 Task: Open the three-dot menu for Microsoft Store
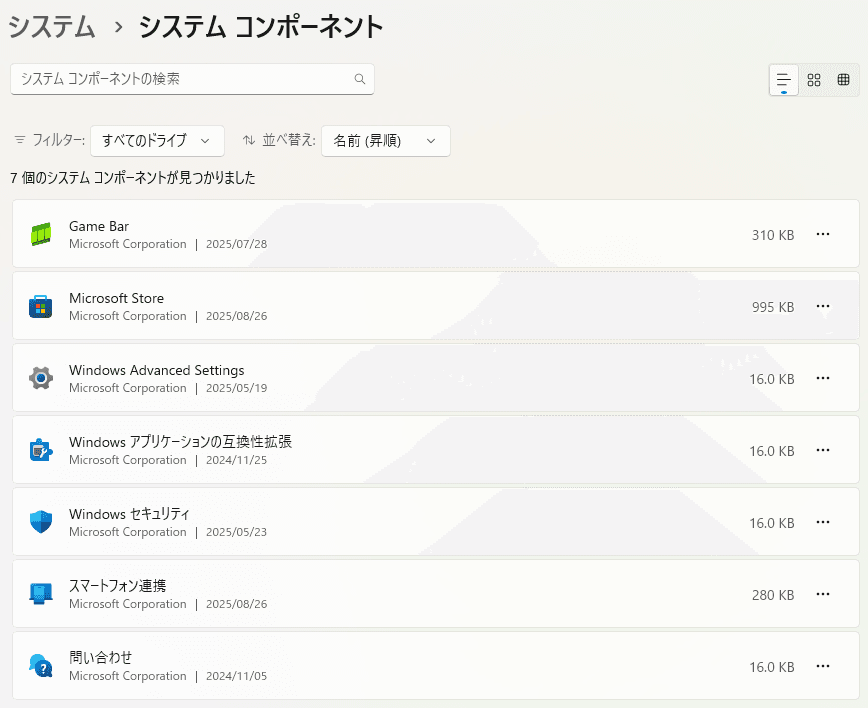(x=823, y=306)
